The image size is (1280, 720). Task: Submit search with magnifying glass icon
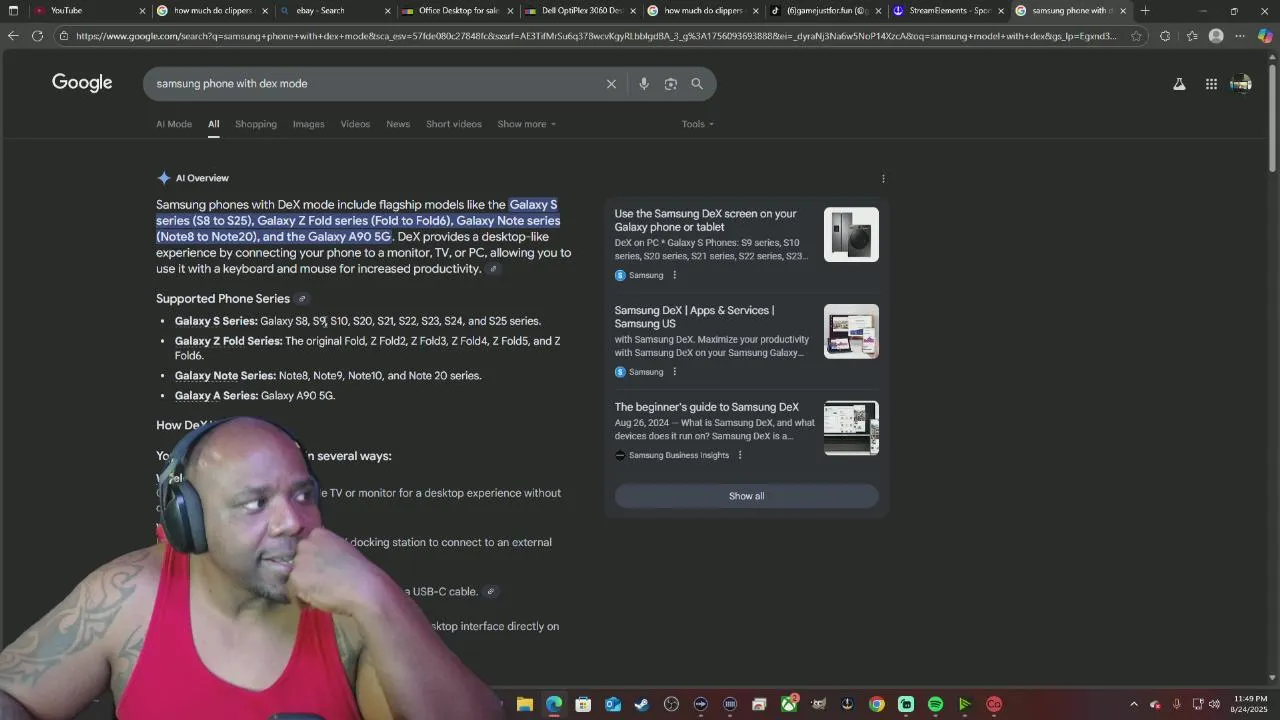pyautogui.click(x=697, y=84)
